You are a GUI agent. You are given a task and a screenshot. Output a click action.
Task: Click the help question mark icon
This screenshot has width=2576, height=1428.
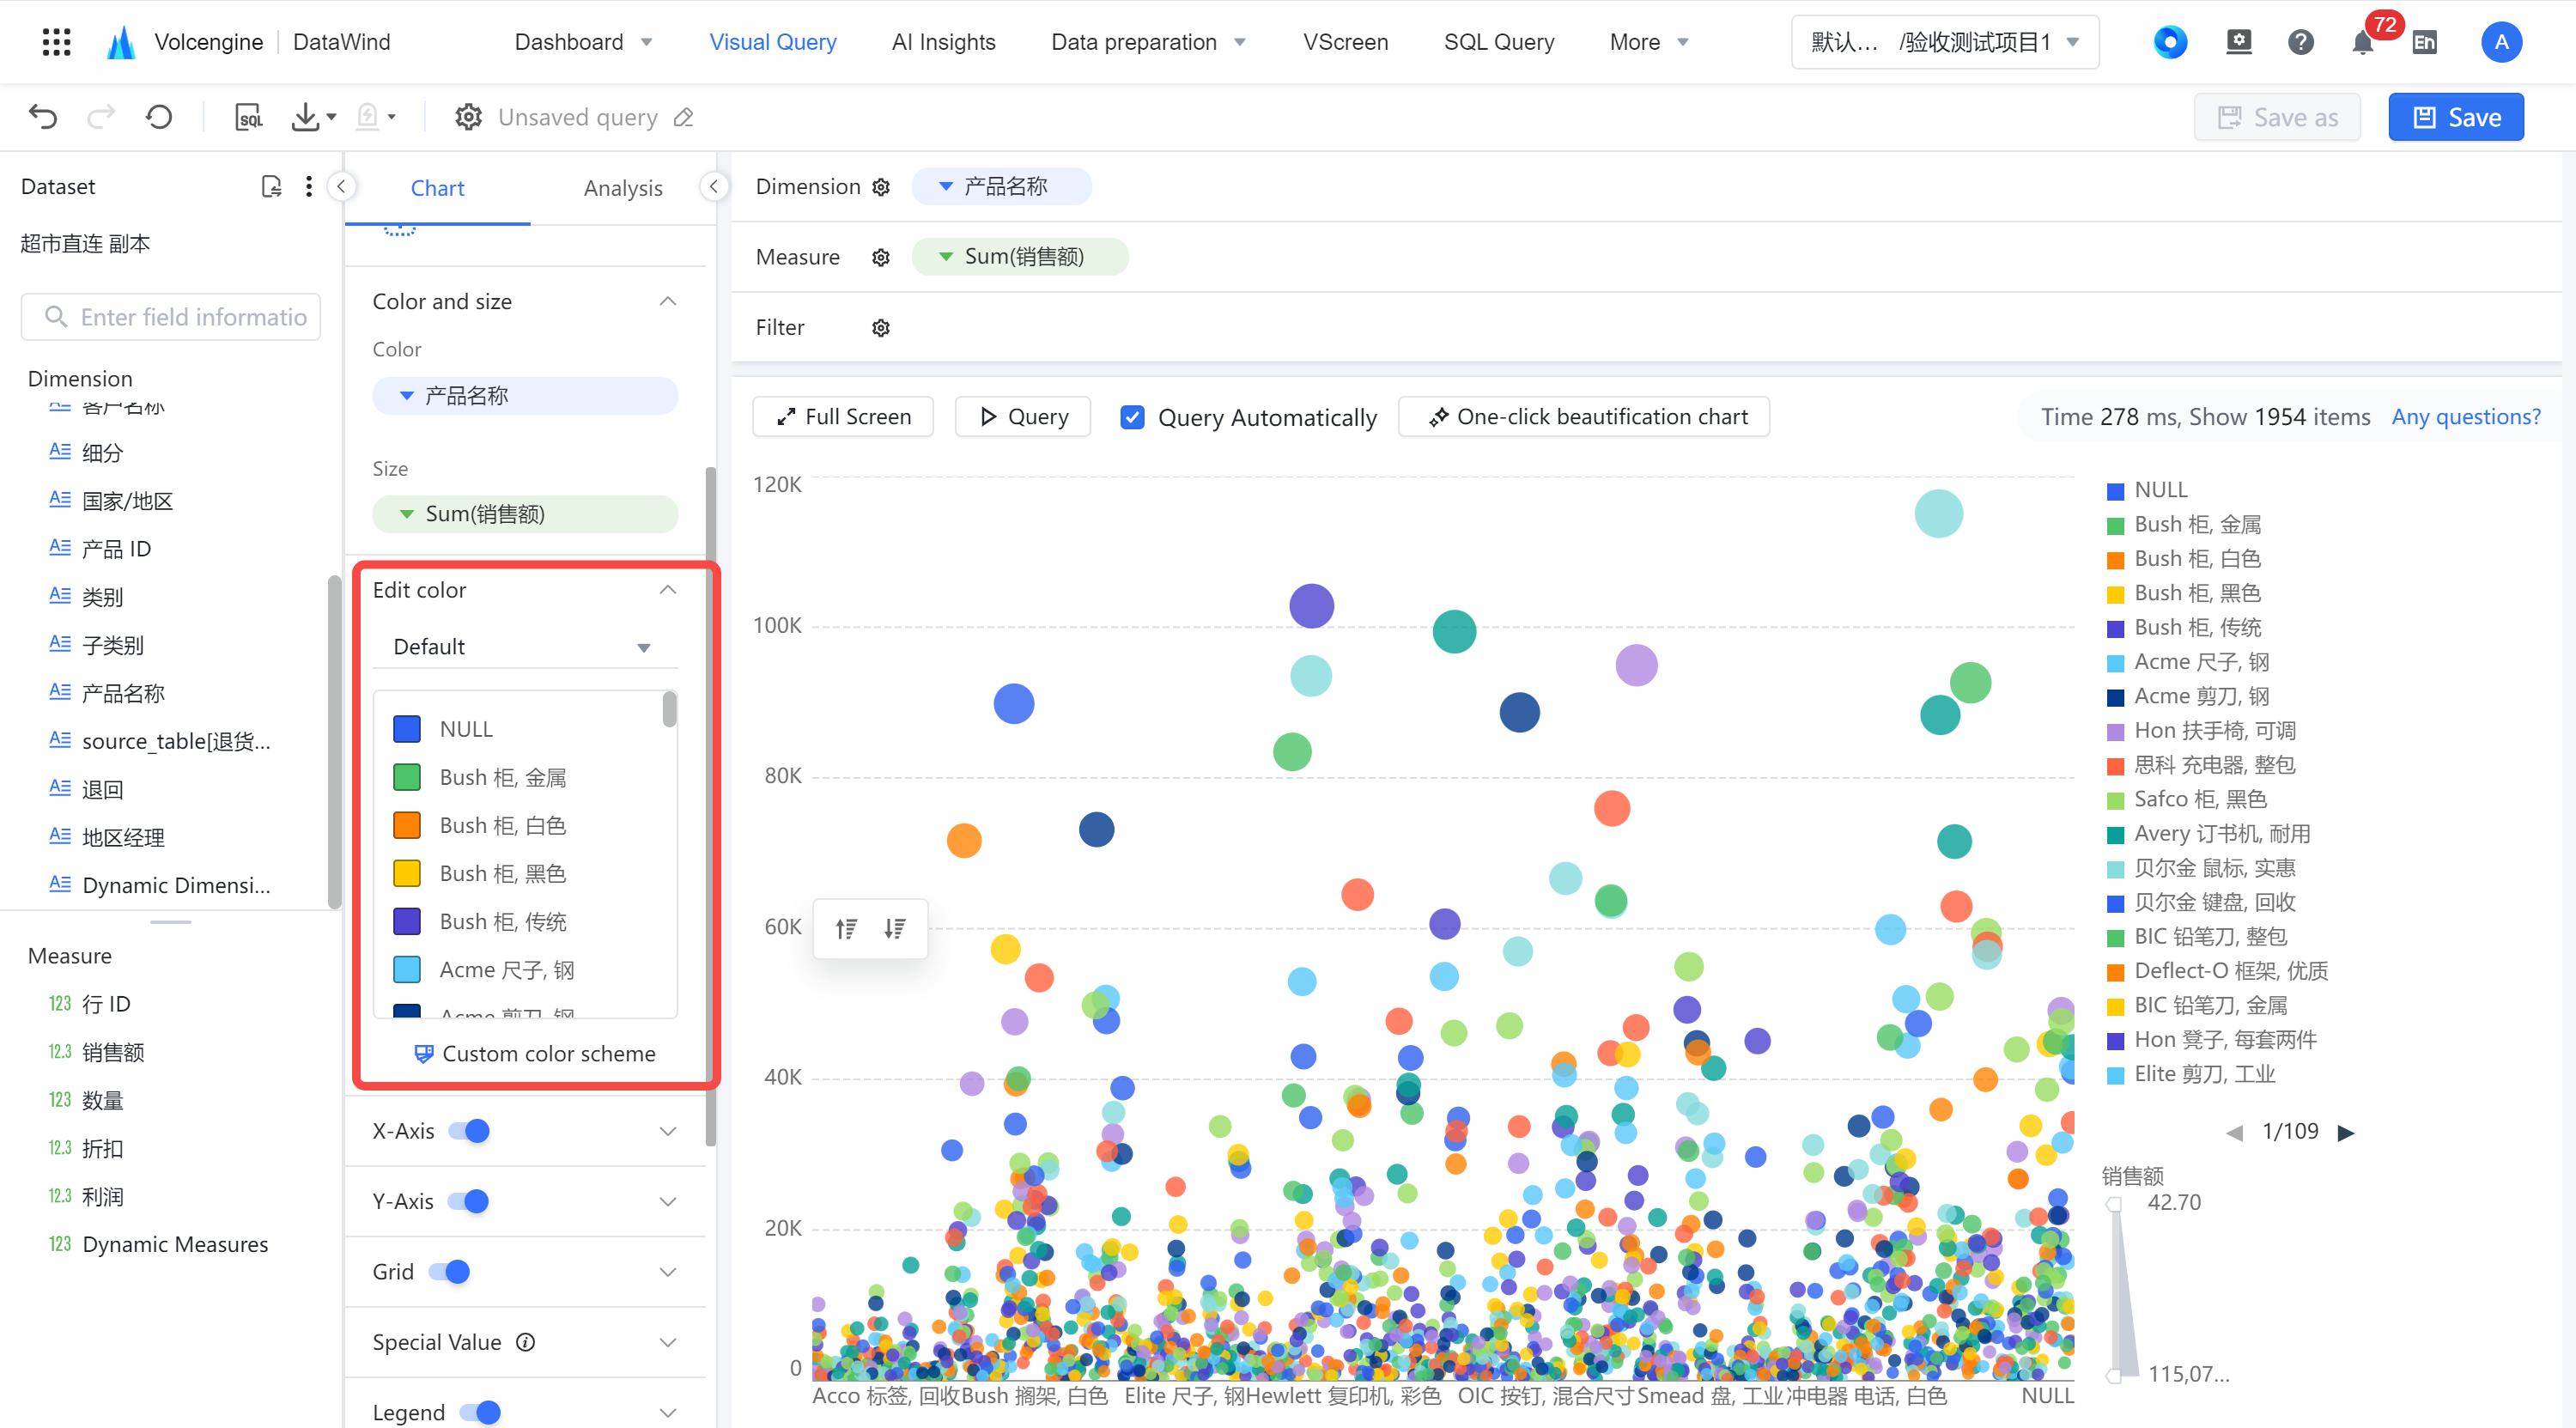pos(2301,42)
